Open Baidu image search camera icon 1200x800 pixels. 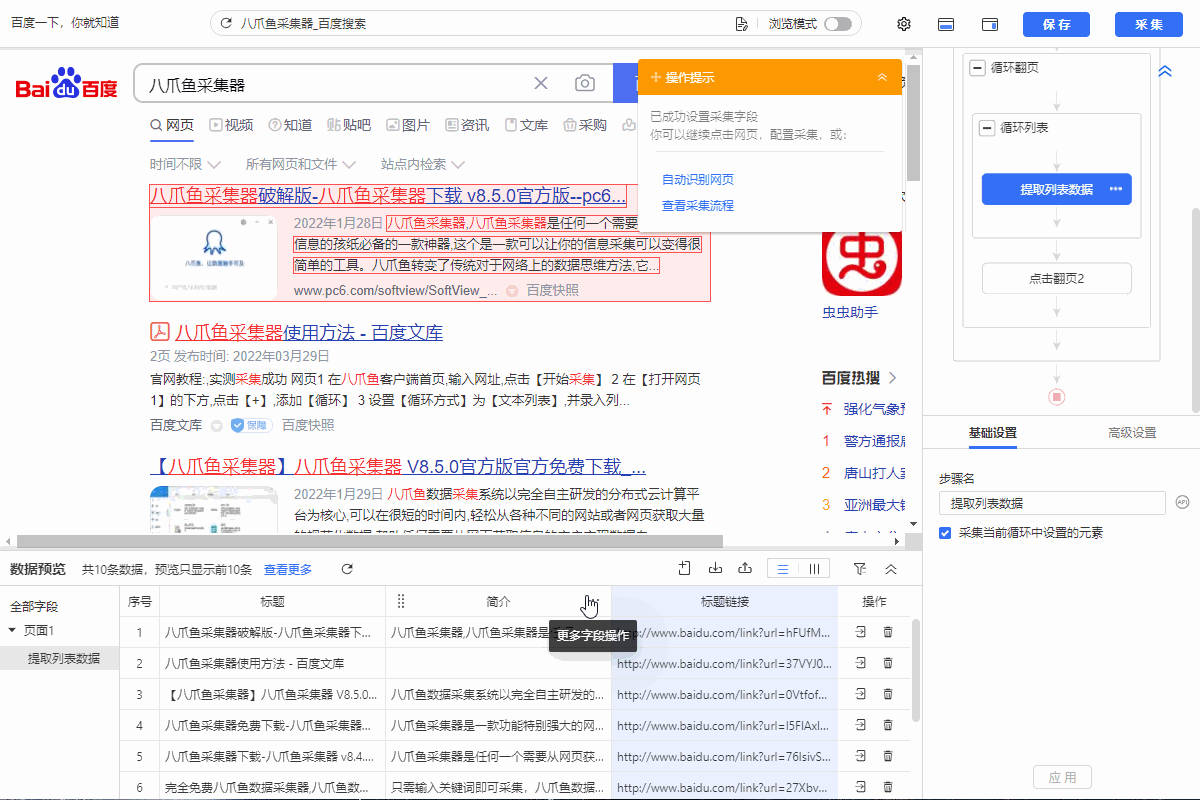[585, 83]
